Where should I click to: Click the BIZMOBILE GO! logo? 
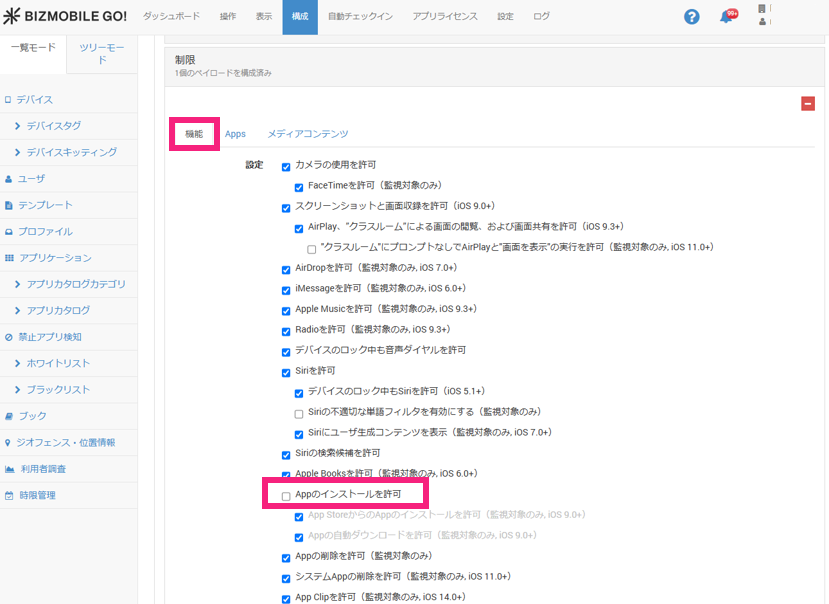64,17
